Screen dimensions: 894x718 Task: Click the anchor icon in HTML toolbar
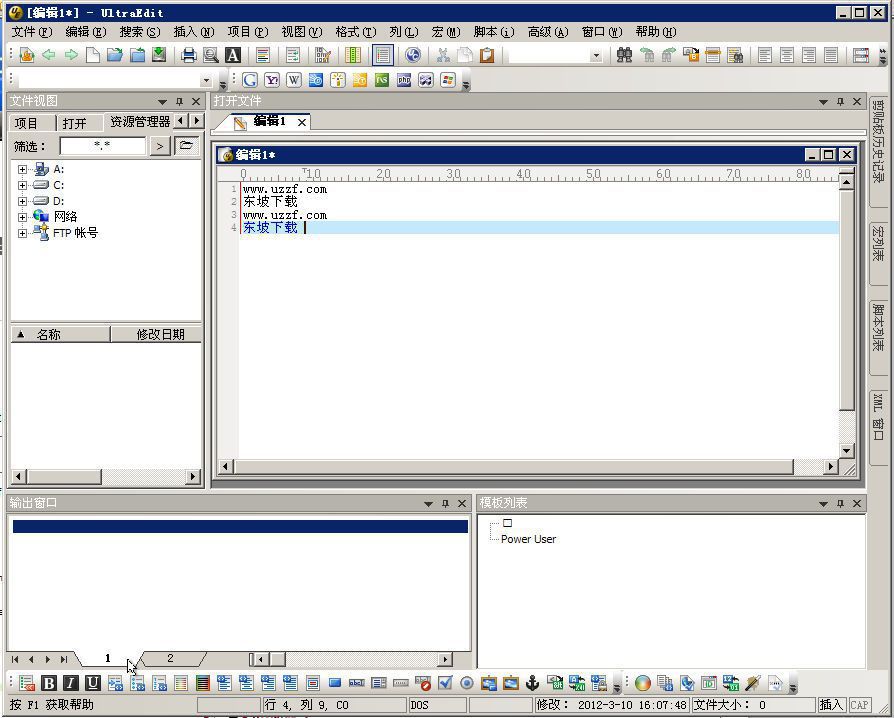click(533, 683)
